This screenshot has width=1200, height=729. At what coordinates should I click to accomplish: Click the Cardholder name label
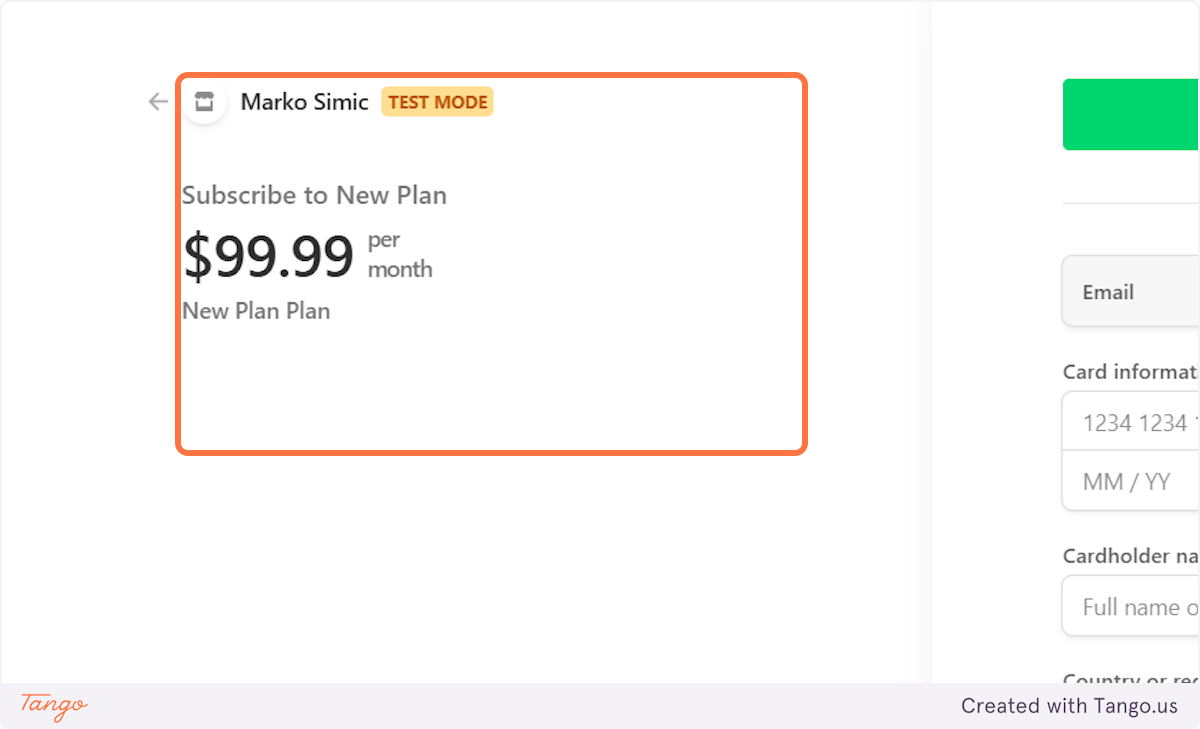pos(1128,556)
